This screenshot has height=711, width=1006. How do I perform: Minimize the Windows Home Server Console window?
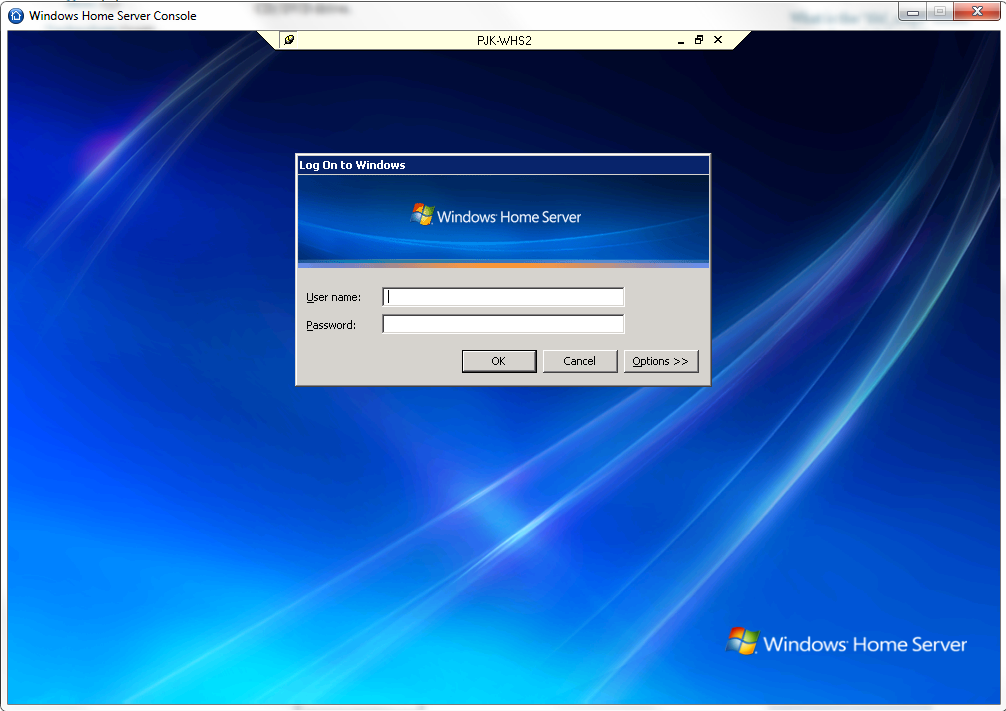[x=913, y=12]
